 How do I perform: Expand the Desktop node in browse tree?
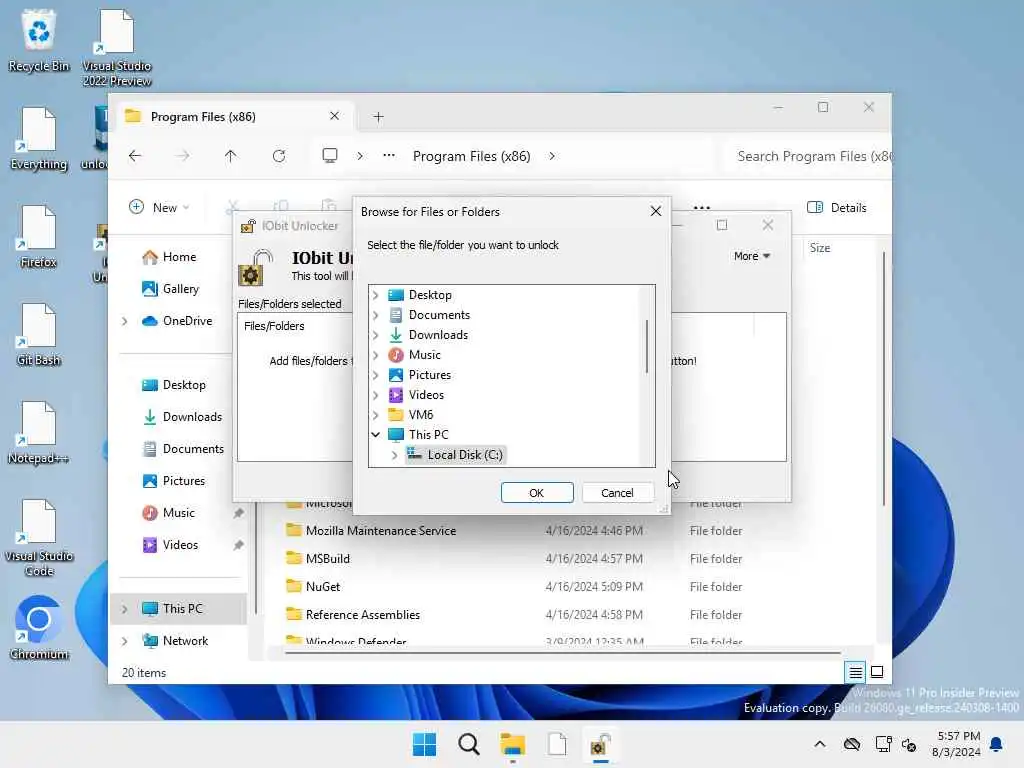[376, 295]
